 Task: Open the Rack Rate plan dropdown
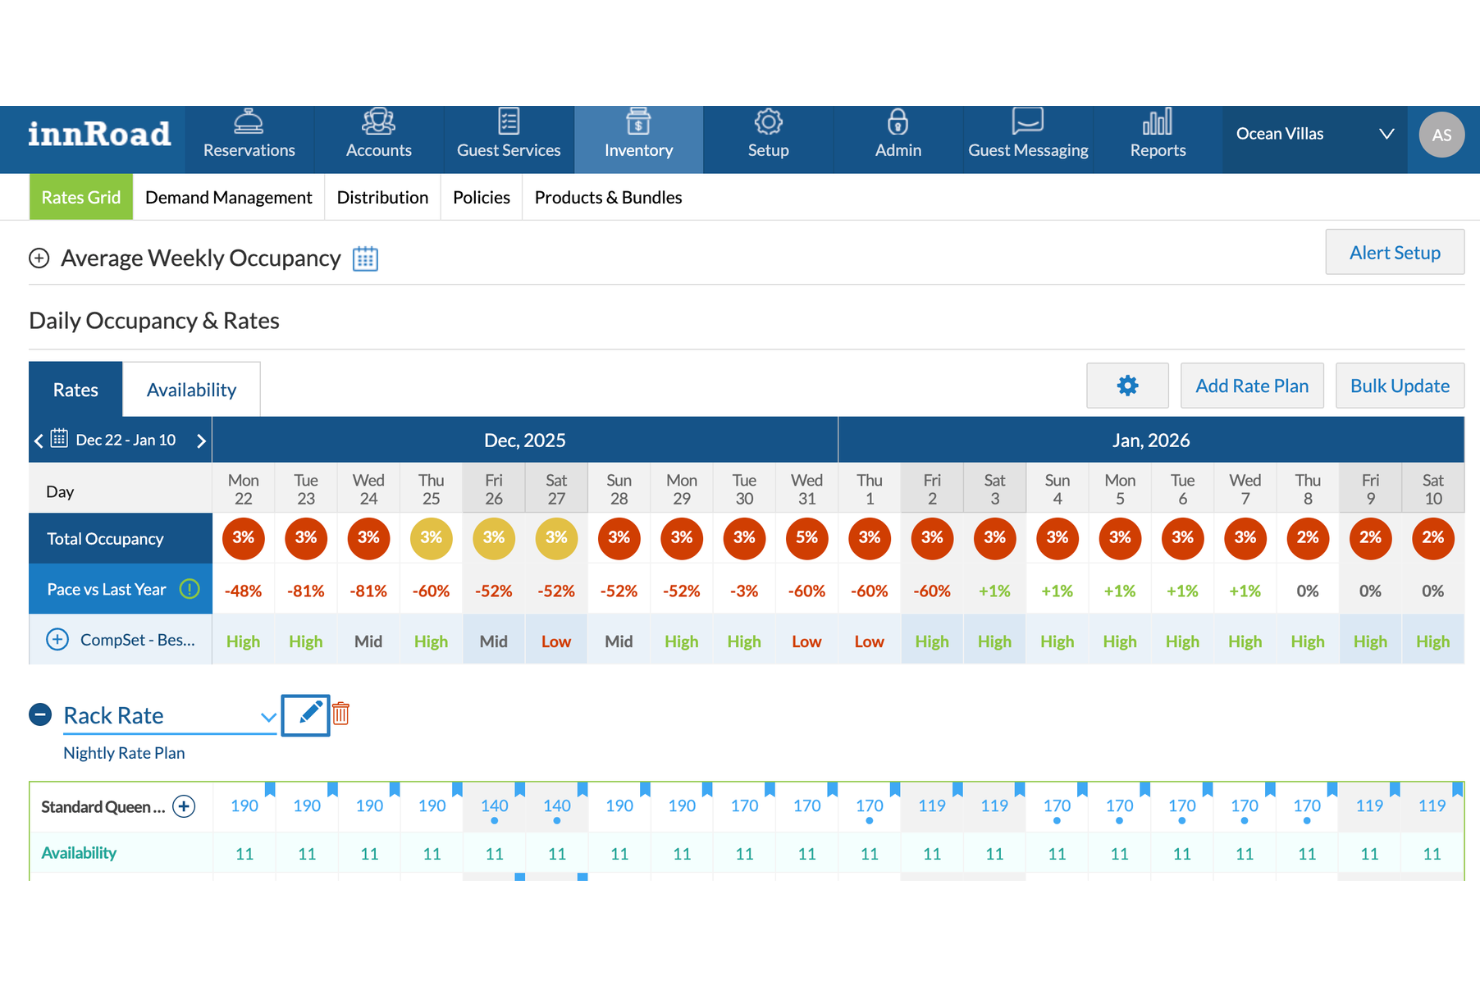coord(267,717)
